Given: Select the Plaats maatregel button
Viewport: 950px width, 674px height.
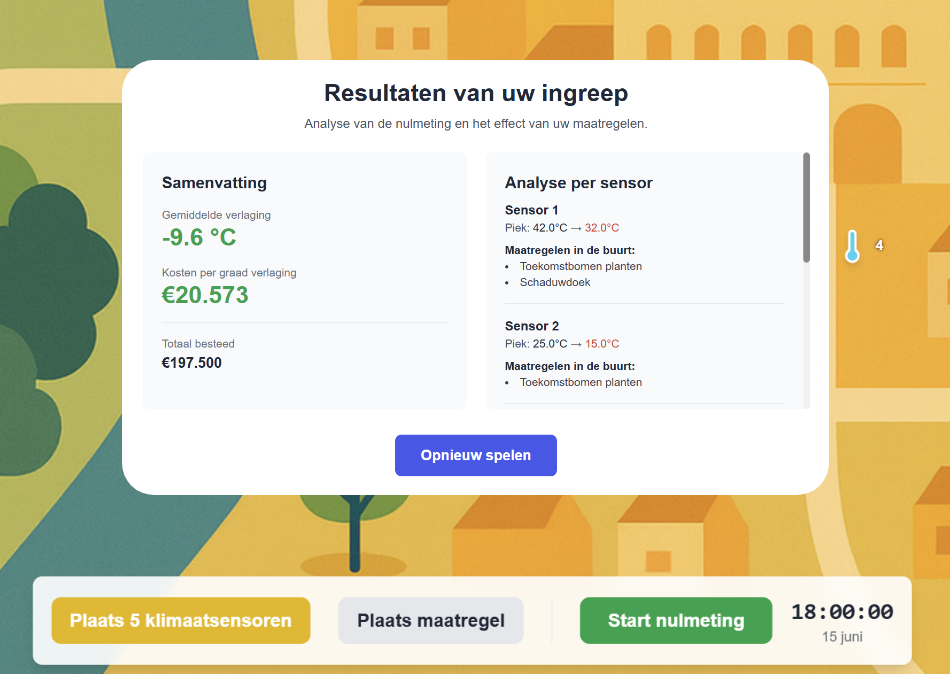Looking at the screenshot, I should (431, 621).
